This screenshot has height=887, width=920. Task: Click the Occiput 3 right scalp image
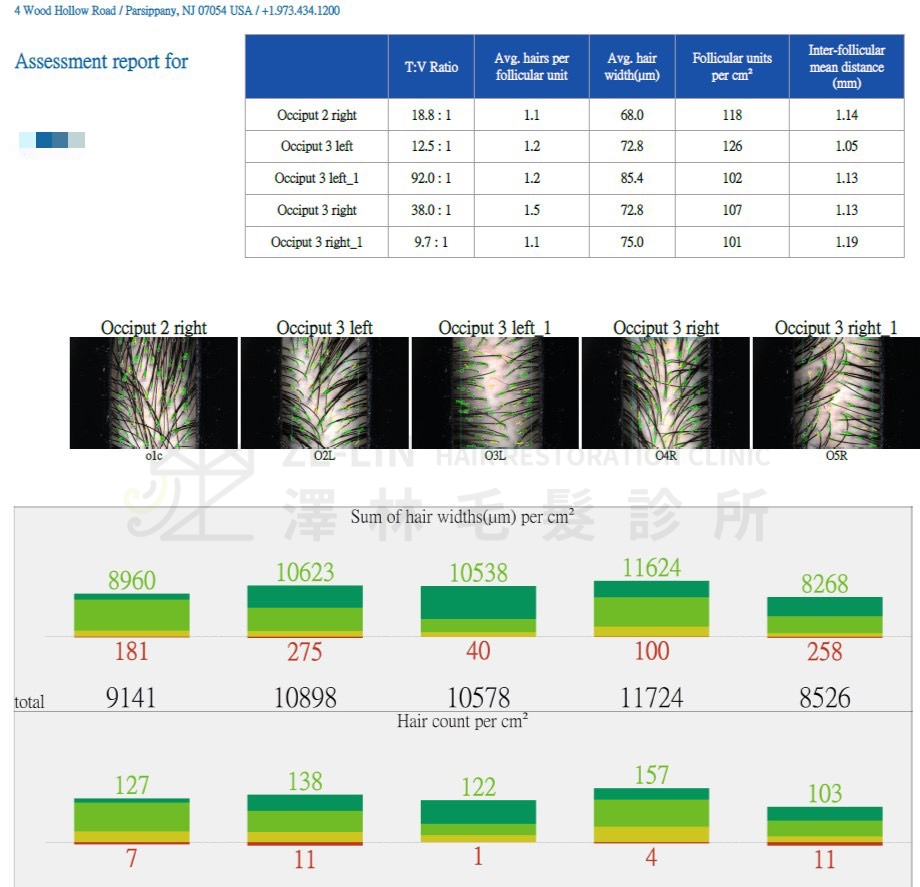tap(665, 392)
